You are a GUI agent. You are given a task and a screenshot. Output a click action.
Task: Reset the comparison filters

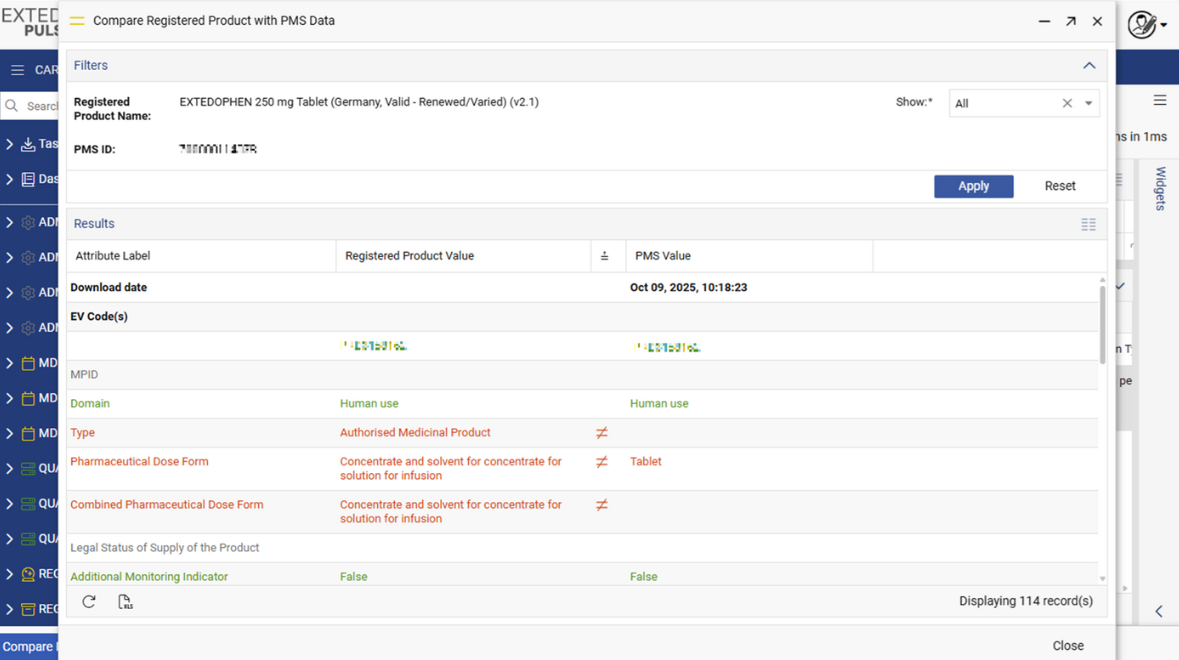coord(1059,186)
